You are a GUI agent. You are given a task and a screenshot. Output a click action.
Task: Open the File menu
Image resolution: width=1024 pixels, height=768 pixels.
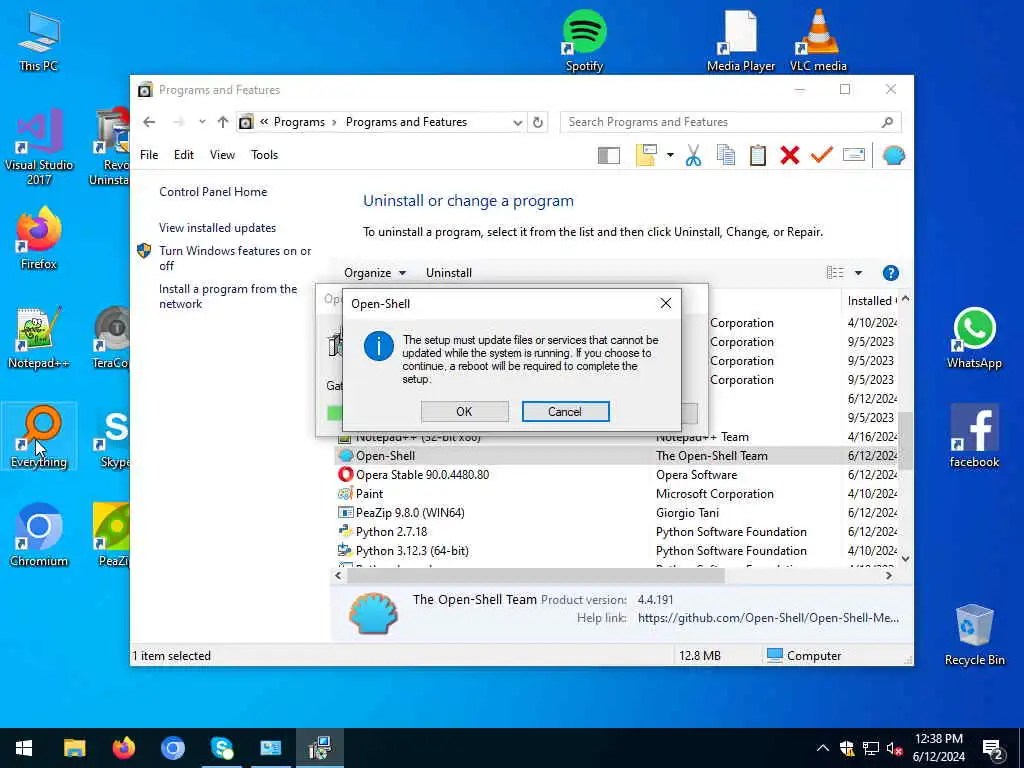(149, 155)
